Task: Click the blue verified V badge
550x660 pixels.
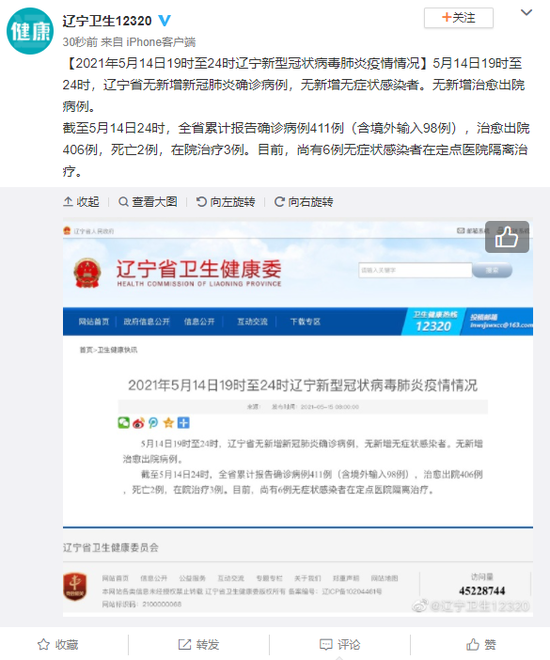Action: tap(164, 20)
